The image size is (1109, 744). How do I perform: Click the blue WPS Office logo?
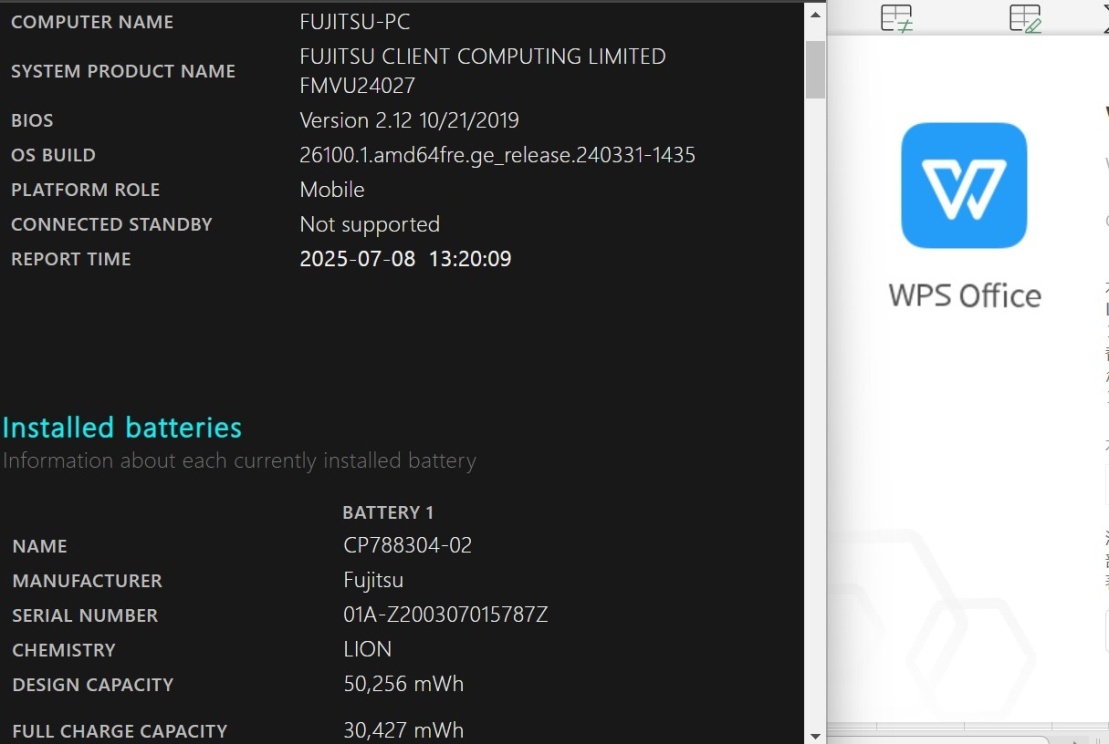coord(964,185)
